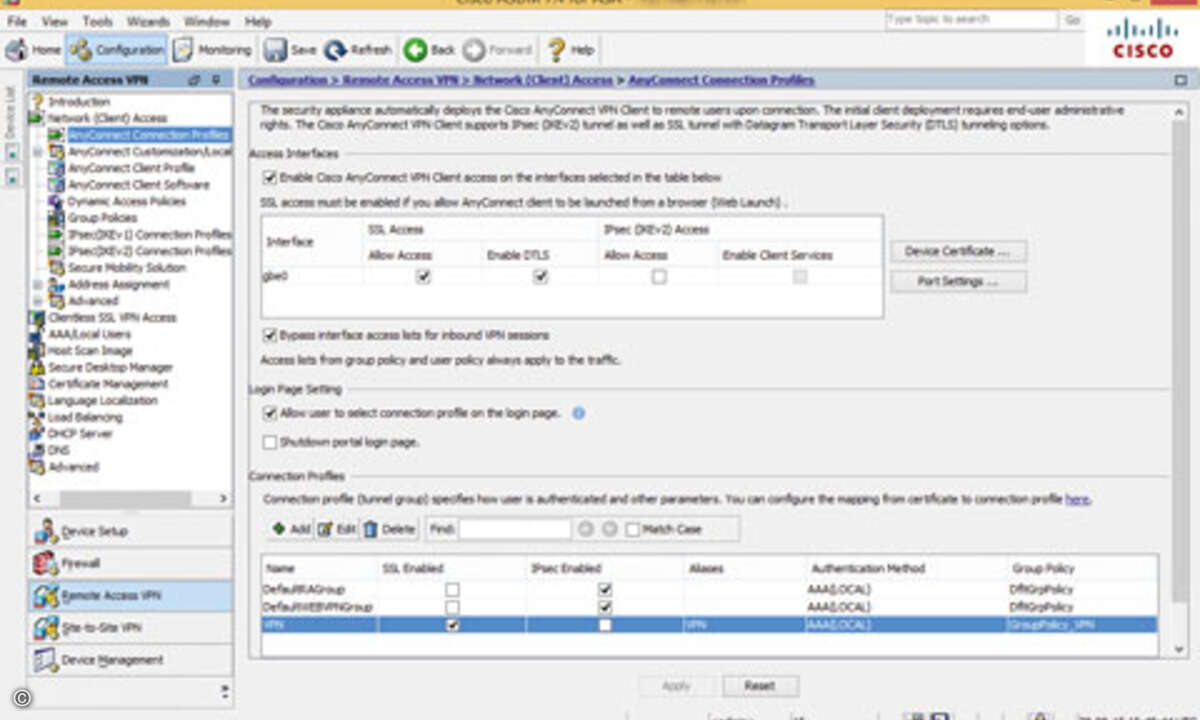Refresh the ASDM configuration
Image resolution: width=1200 pixels, height=720 pixels.
358,49
